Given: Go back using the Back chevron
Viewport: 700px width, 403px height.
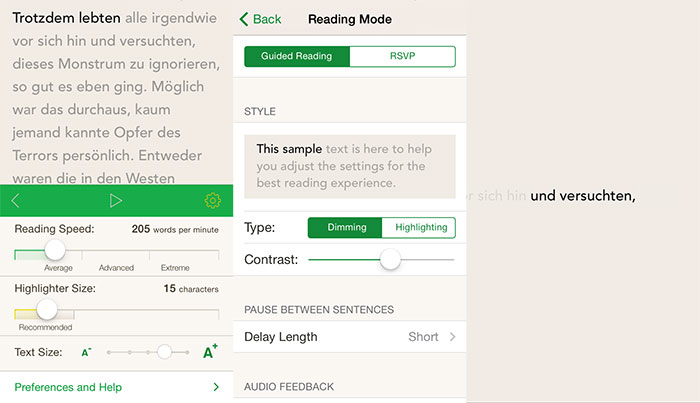Looking at the screenshot, I should coord(244,19).
